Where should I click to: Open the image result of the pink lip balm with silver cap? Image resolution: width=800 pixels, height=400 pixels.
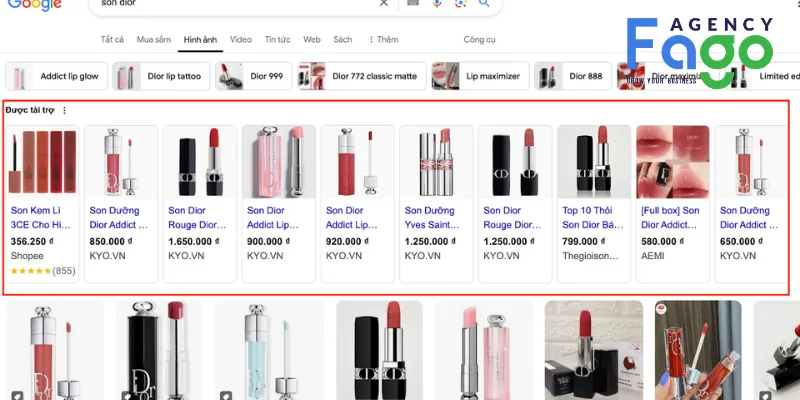[483, 350]
